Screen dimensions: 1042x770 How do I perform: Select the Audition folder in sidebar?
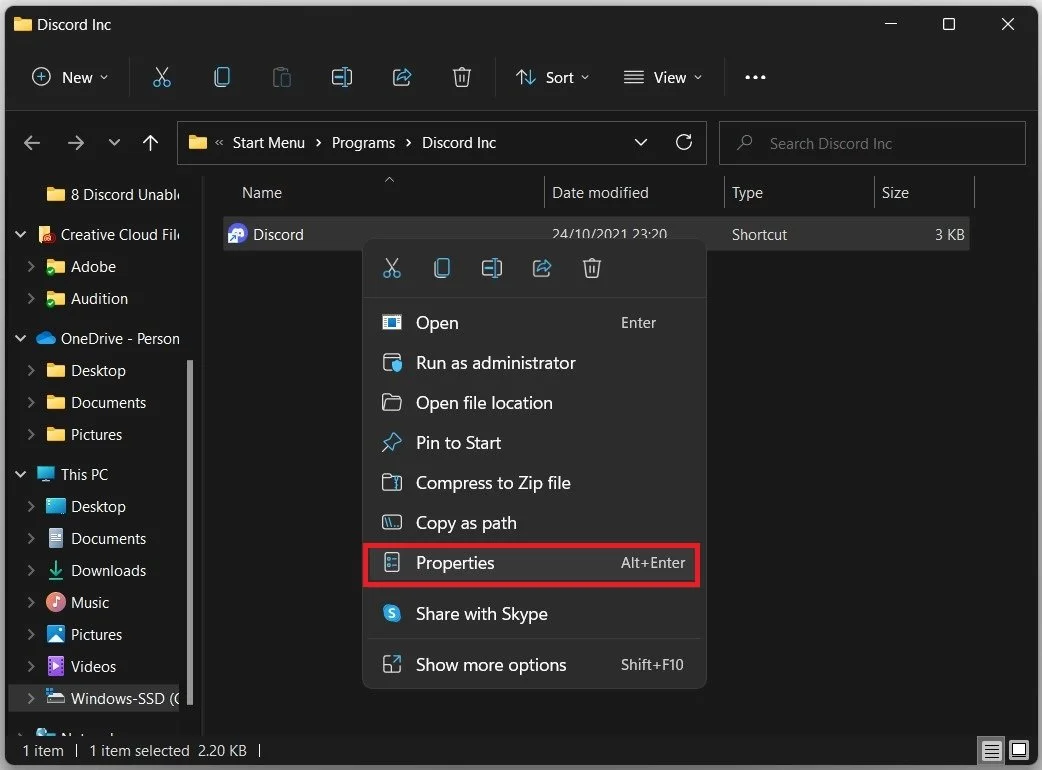pos(88,299)
